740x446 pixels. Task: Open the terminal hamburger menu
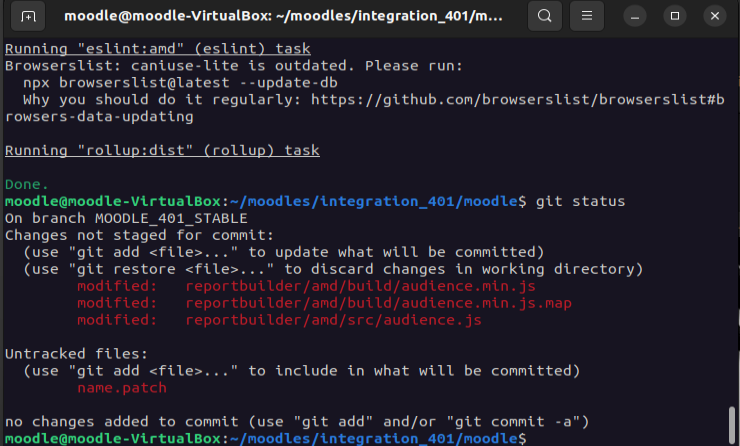587,16
